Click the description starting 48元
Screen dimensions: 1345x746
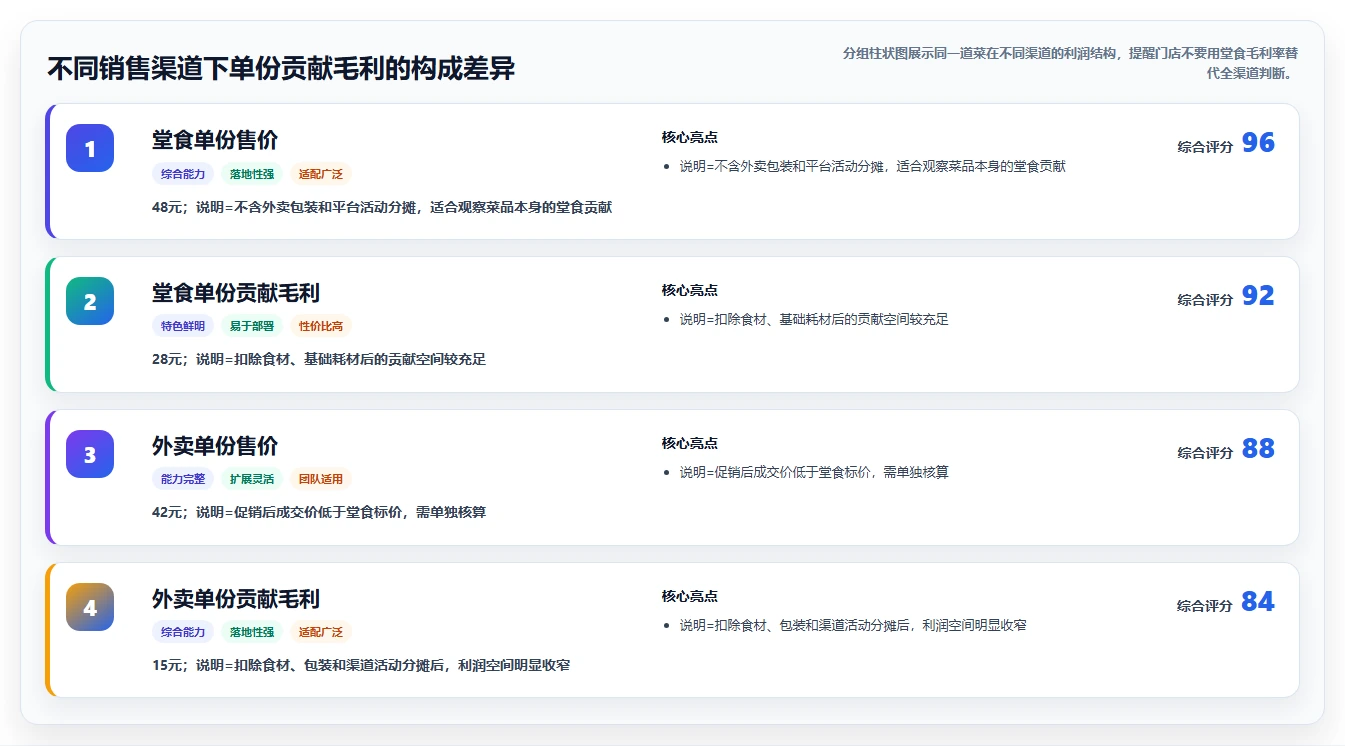click(382, 207)
